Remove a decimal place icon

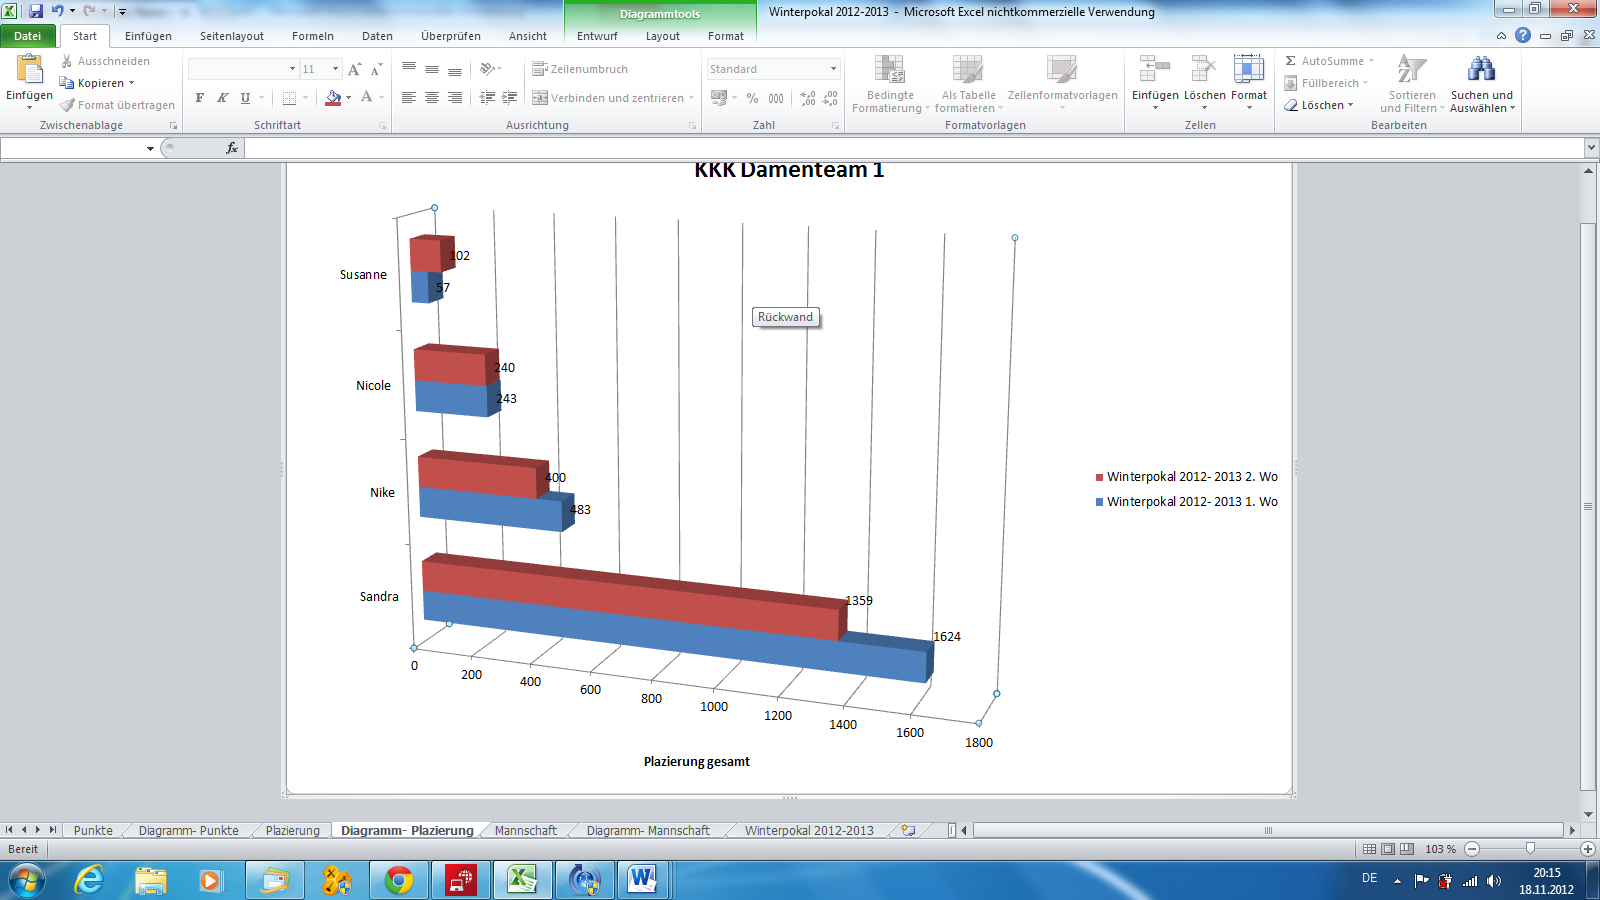click(x=830, y=98)
